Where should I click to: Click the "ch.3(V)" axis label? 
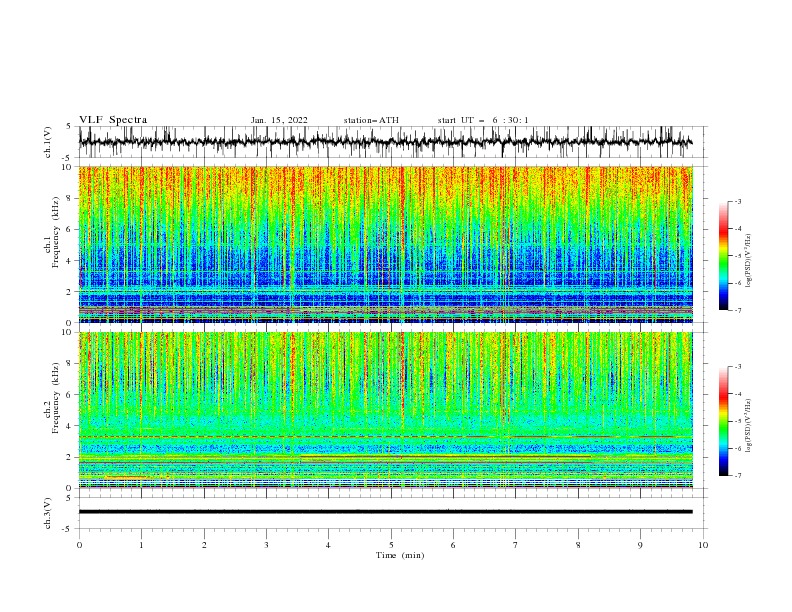point(48,513)
